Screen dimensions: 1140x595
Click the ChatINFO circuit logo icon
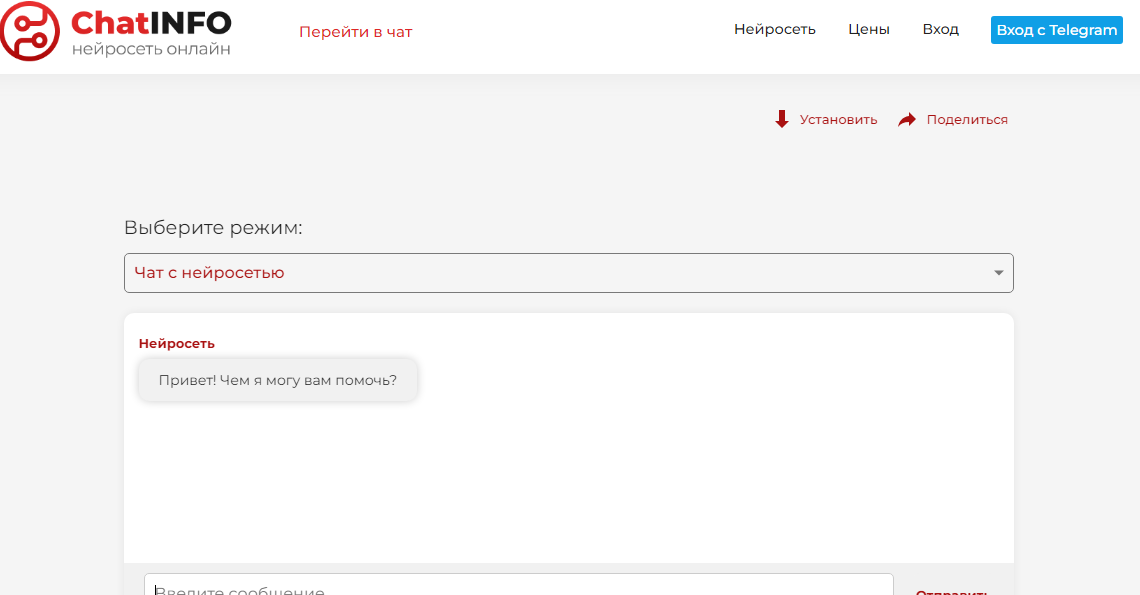coord(30,31)
